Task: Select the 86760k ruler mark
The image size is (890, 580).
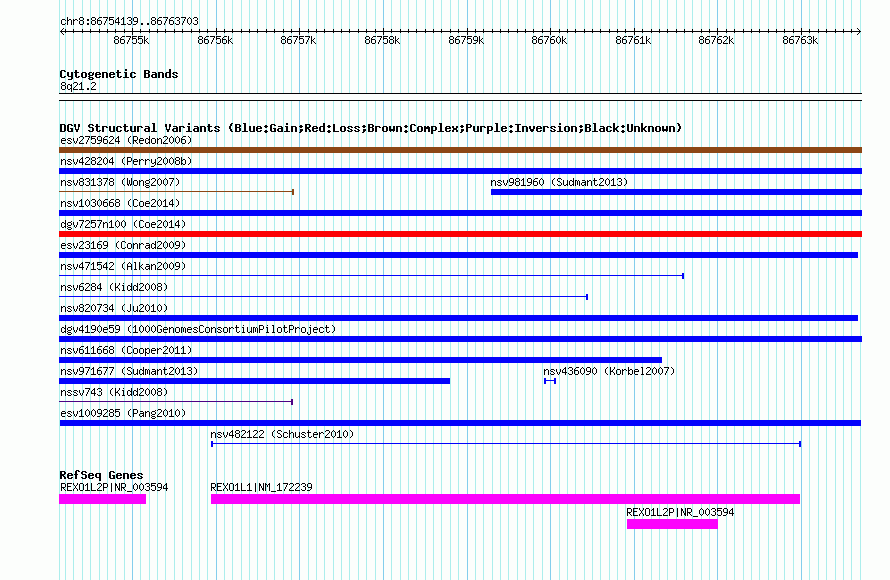Action: 549,40
